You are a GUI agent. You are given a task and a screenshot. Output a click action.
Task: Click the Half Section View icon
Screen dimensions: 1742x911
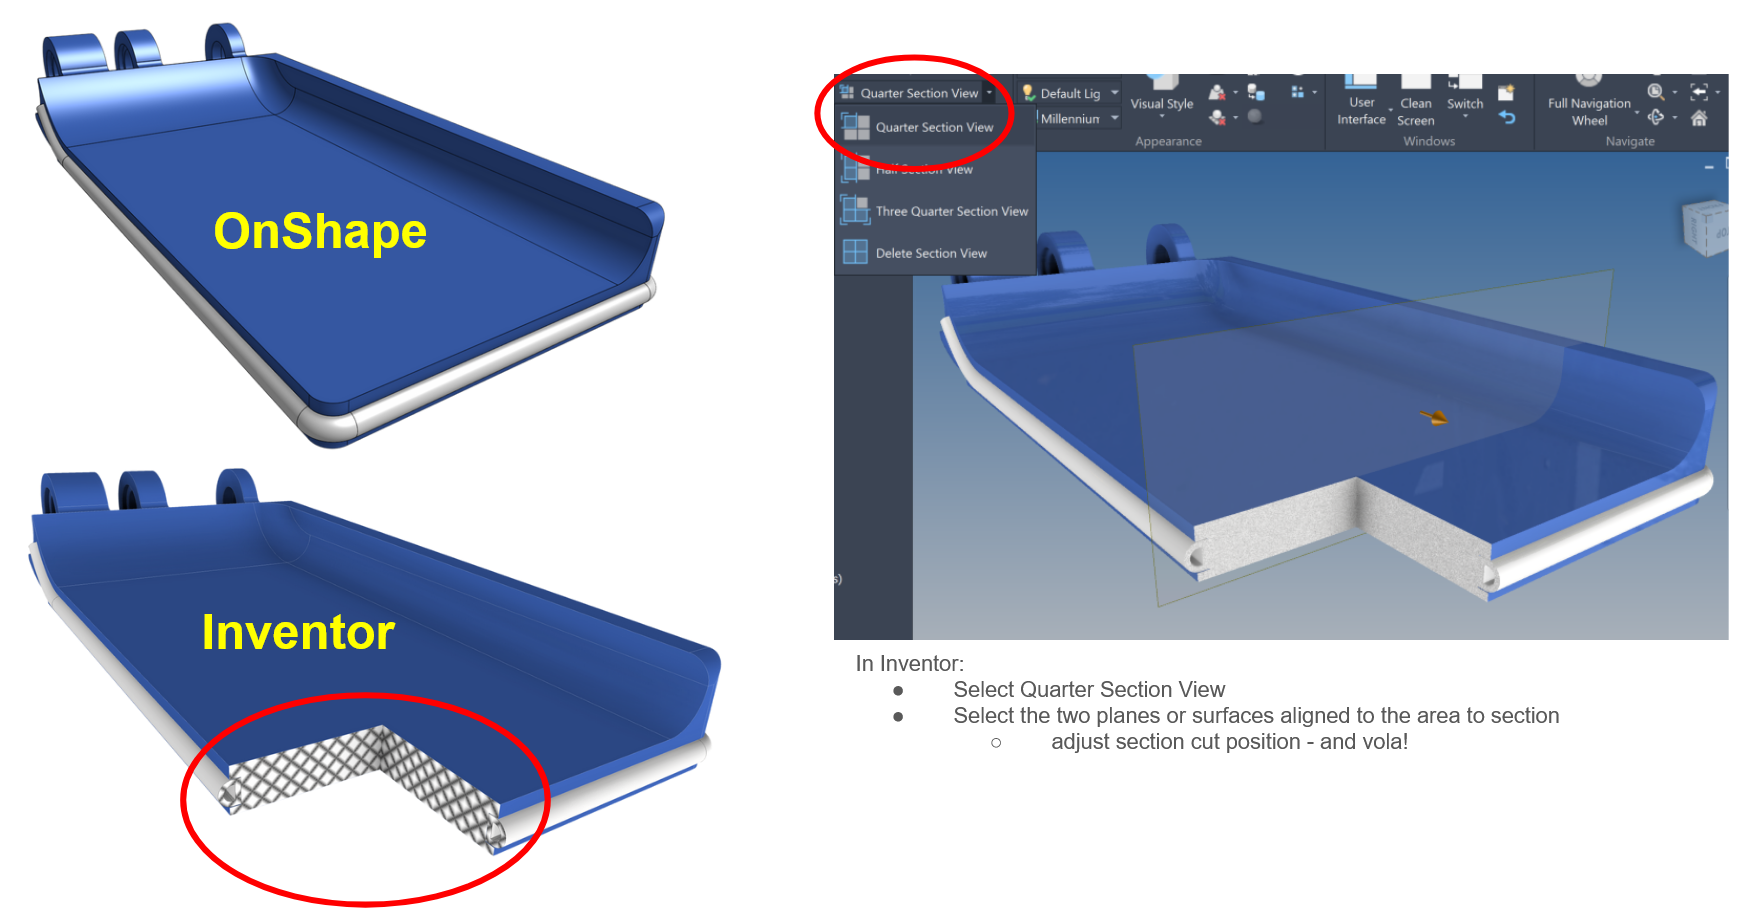click(855, 169)
